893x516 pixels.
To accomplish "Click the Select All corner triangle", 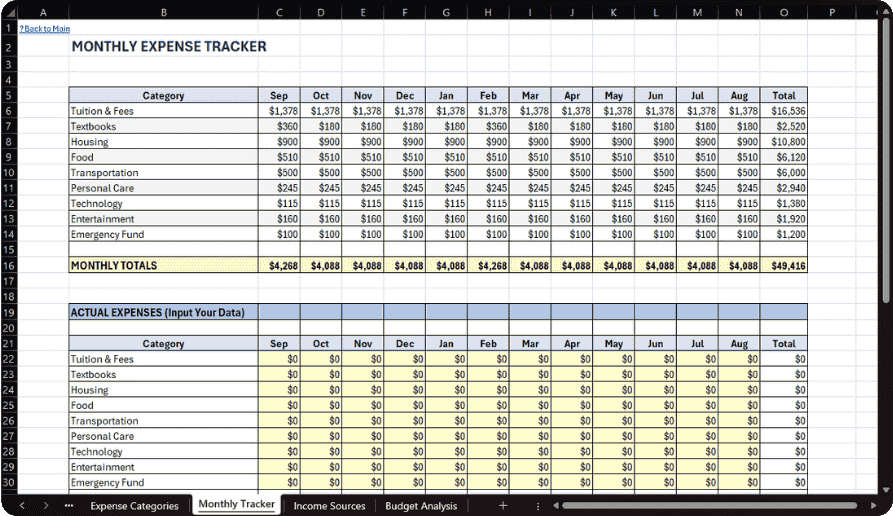I will point(9,12).
